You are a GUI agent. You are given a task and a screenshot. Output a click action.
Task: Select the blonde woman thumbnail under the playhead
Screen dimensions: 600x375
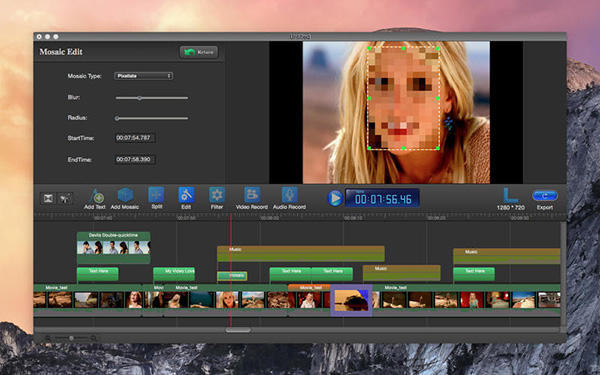227,300
